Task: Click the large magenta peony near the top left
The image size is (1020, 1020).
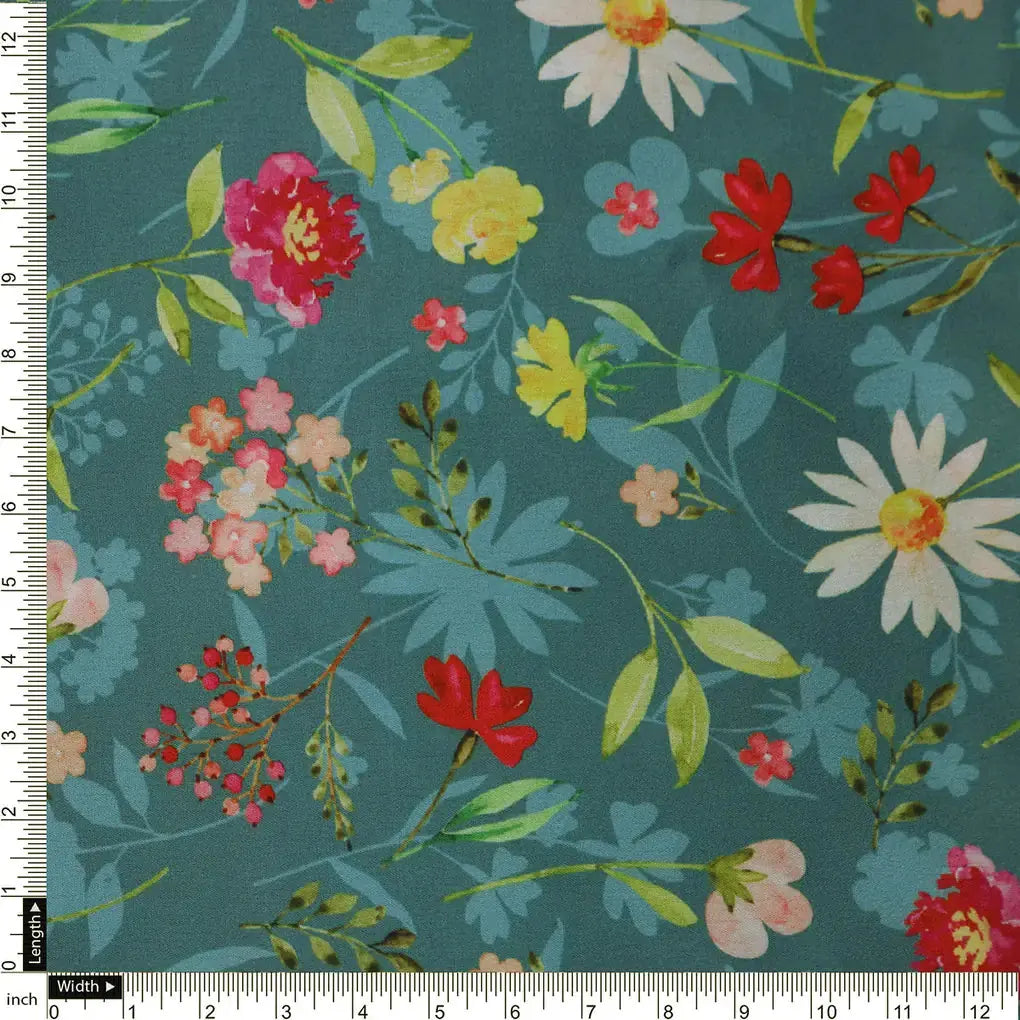Action: (292, 237)
